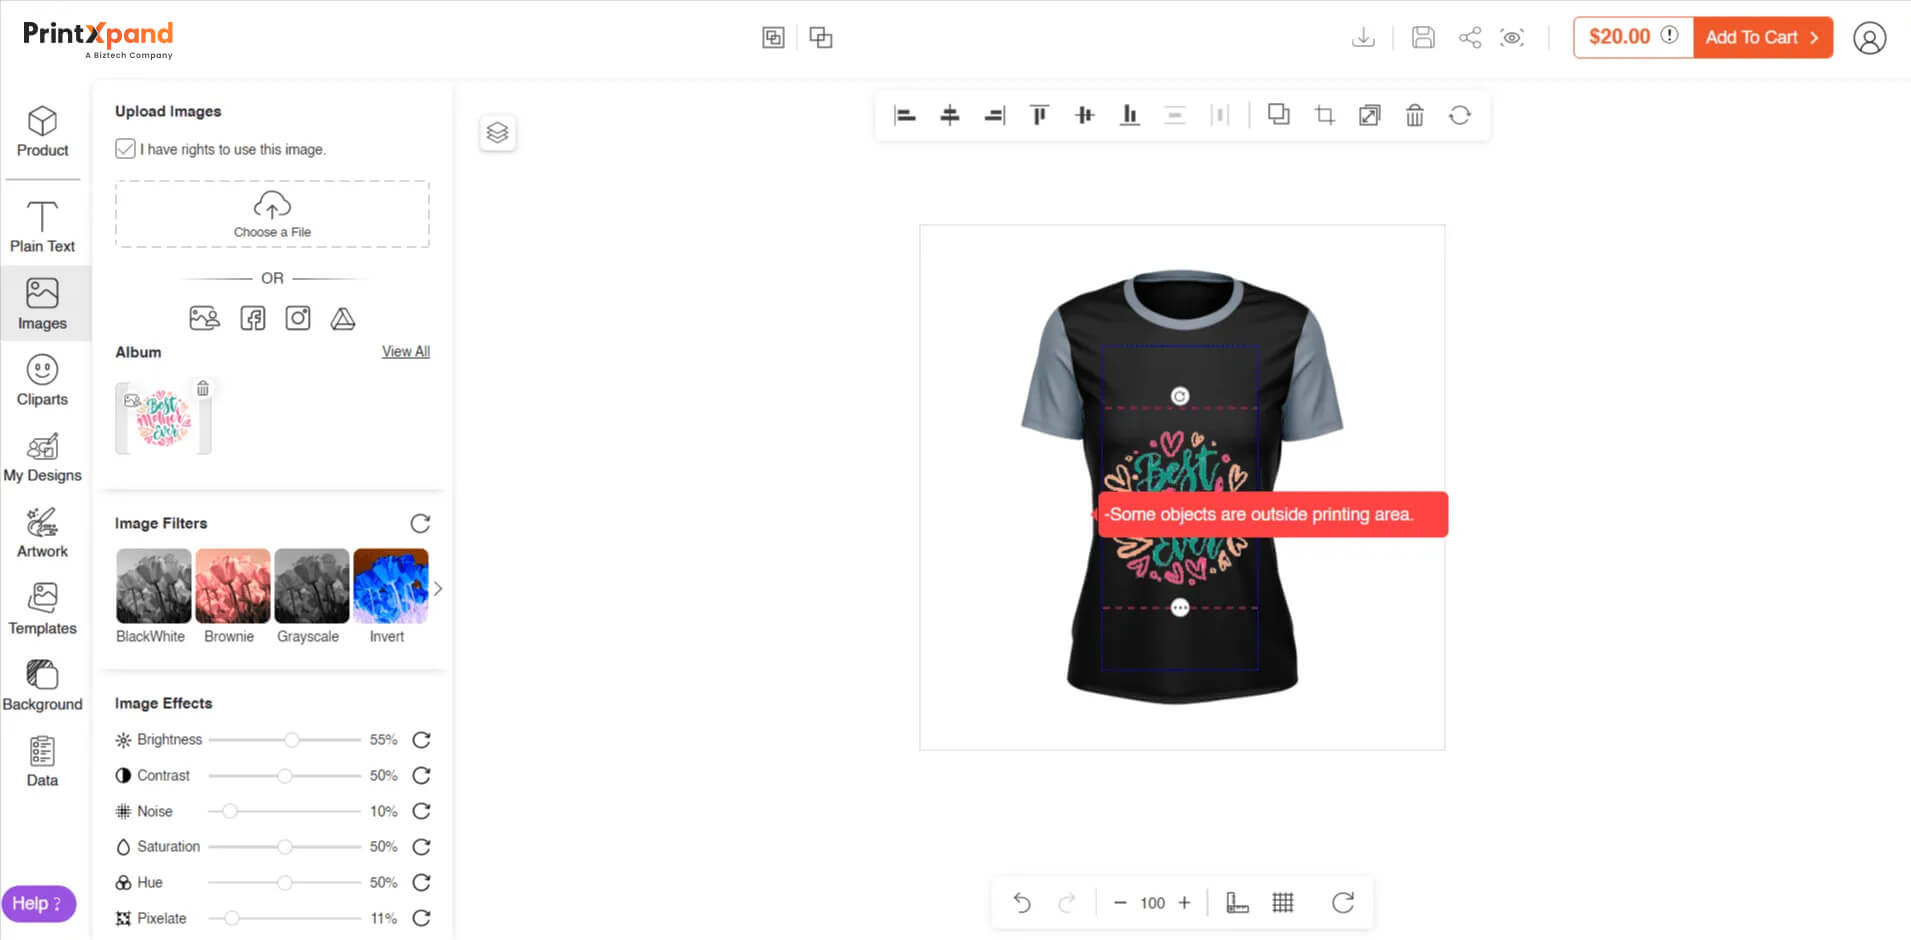Open the Cliparts tab
This screenshot has width=1911, height=940.
(x=42, y=381)
